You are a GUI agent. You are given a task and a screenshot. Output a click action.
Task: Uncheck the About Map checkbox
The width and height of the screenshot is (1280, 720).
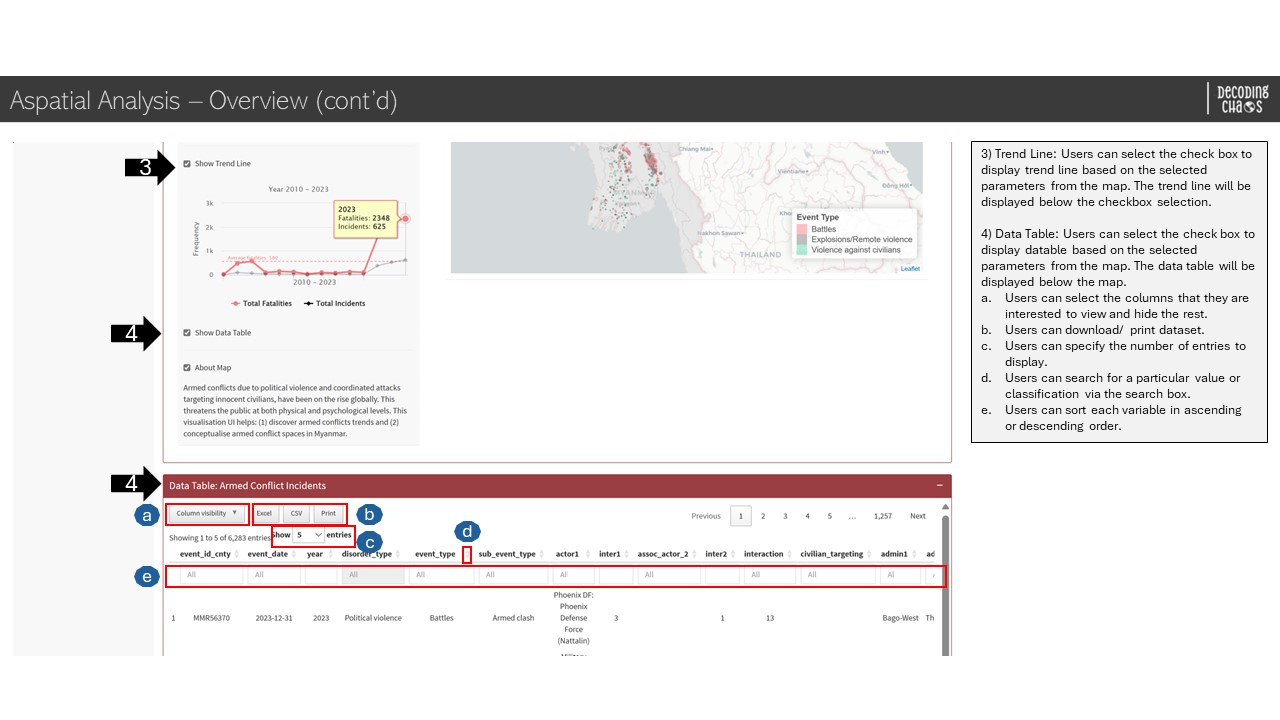point(187,368)
